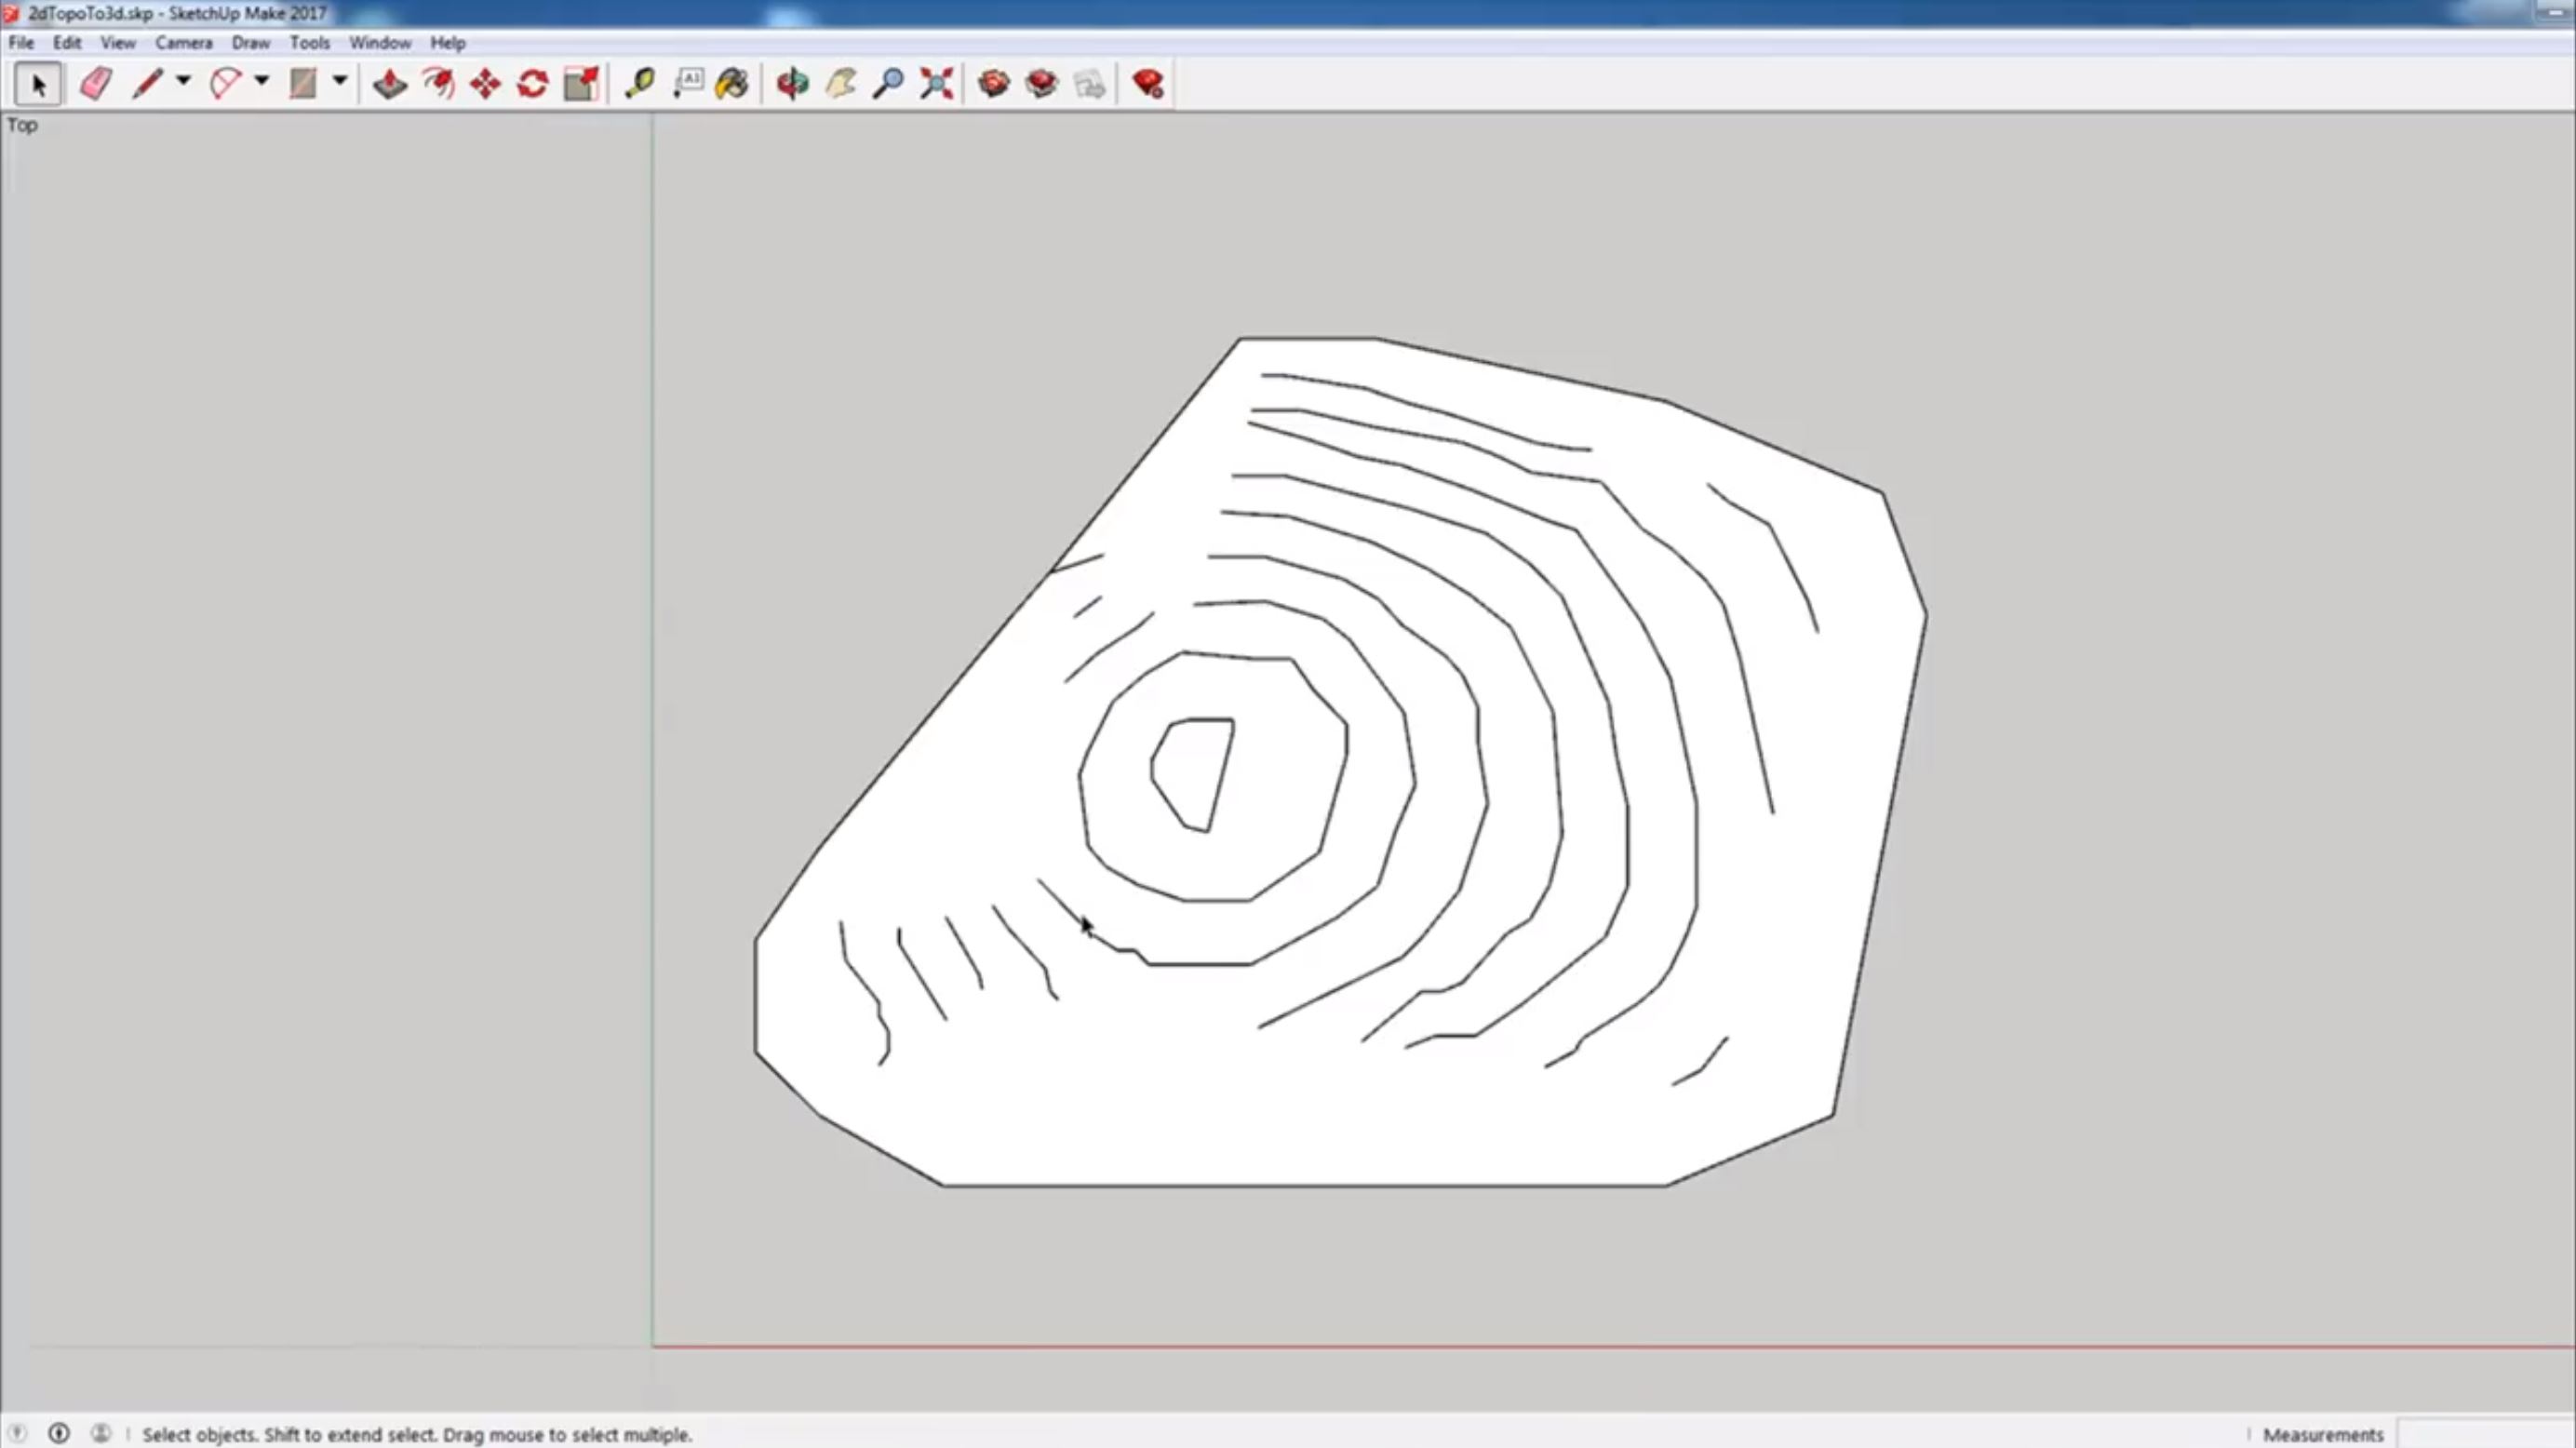This screenshot has width=2576, height=1448.
Task: Select the Move tool
Action: coord(485,84)
